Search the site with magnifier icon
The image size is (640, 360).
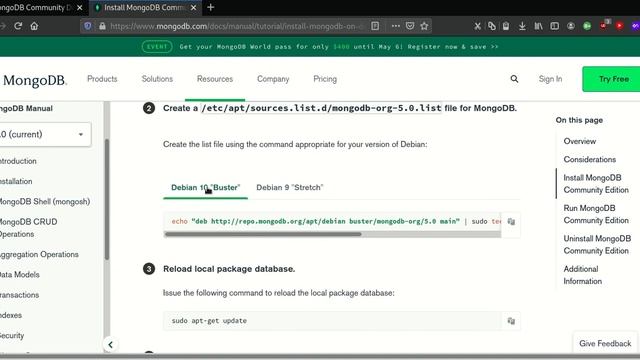514,79
